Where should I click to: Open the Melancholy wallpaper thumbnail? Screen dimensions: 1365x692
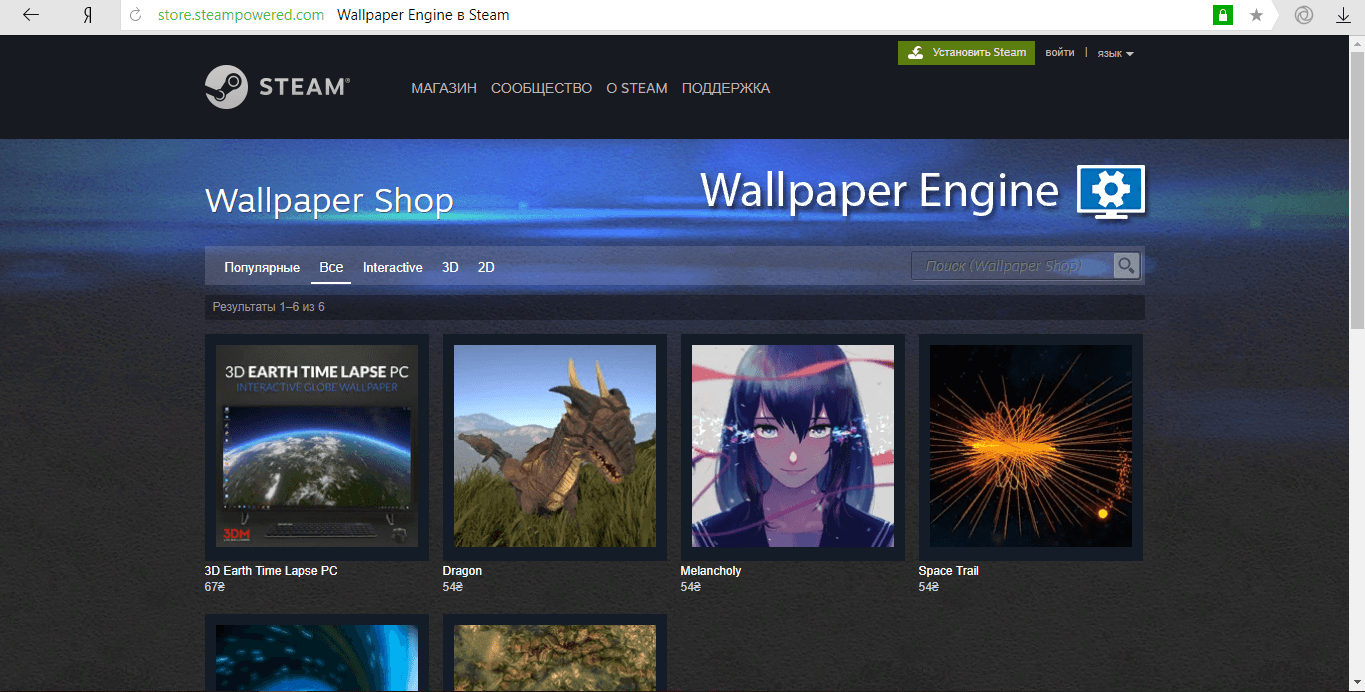pos(793,446)
